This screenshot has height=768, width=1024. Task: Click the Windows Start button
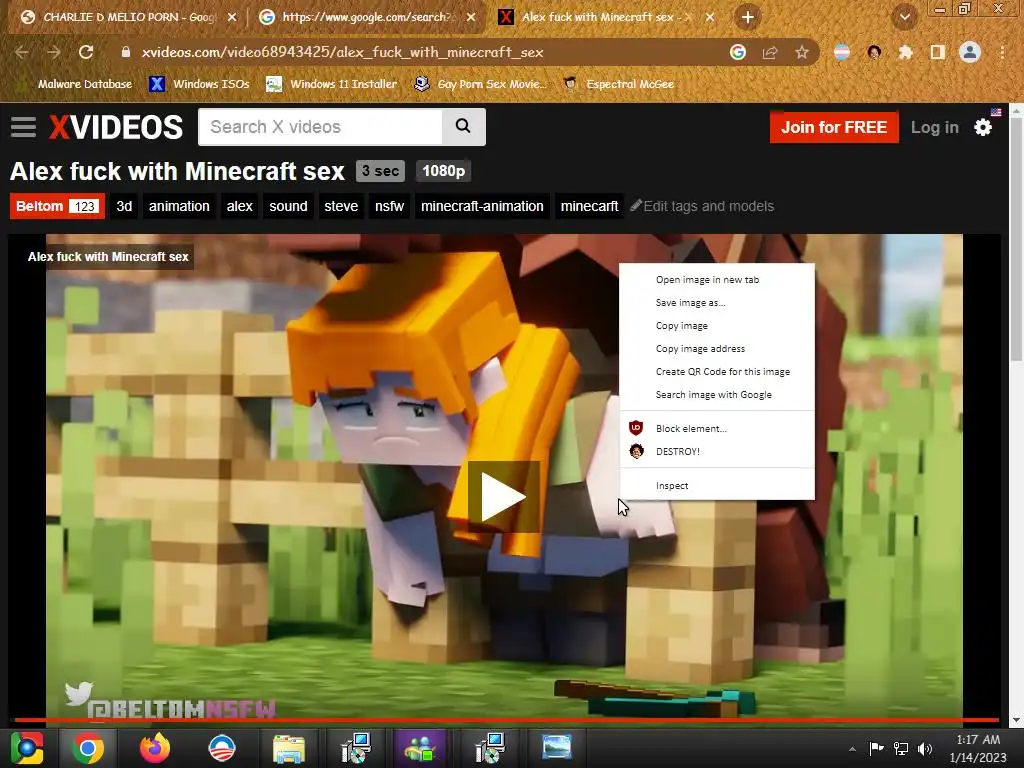tap(27, 748)
